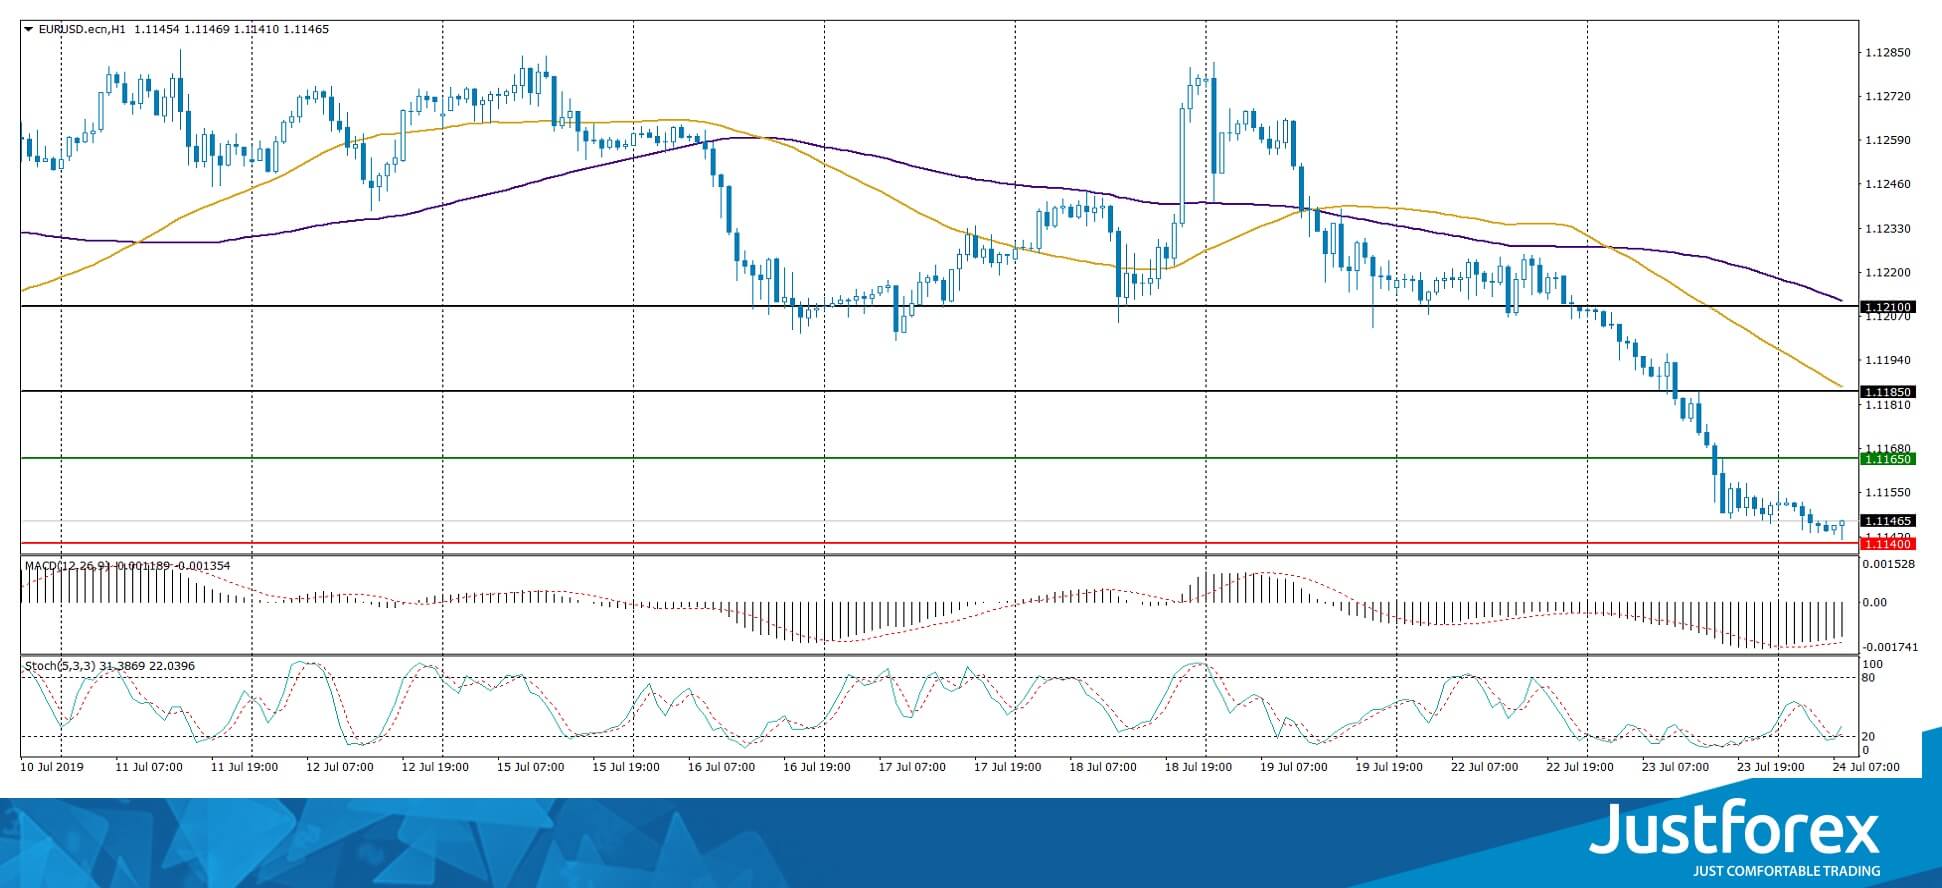Click the 1.12590 price axis label
This screenshot has height=888, width=1942.
click(1888, 140)
